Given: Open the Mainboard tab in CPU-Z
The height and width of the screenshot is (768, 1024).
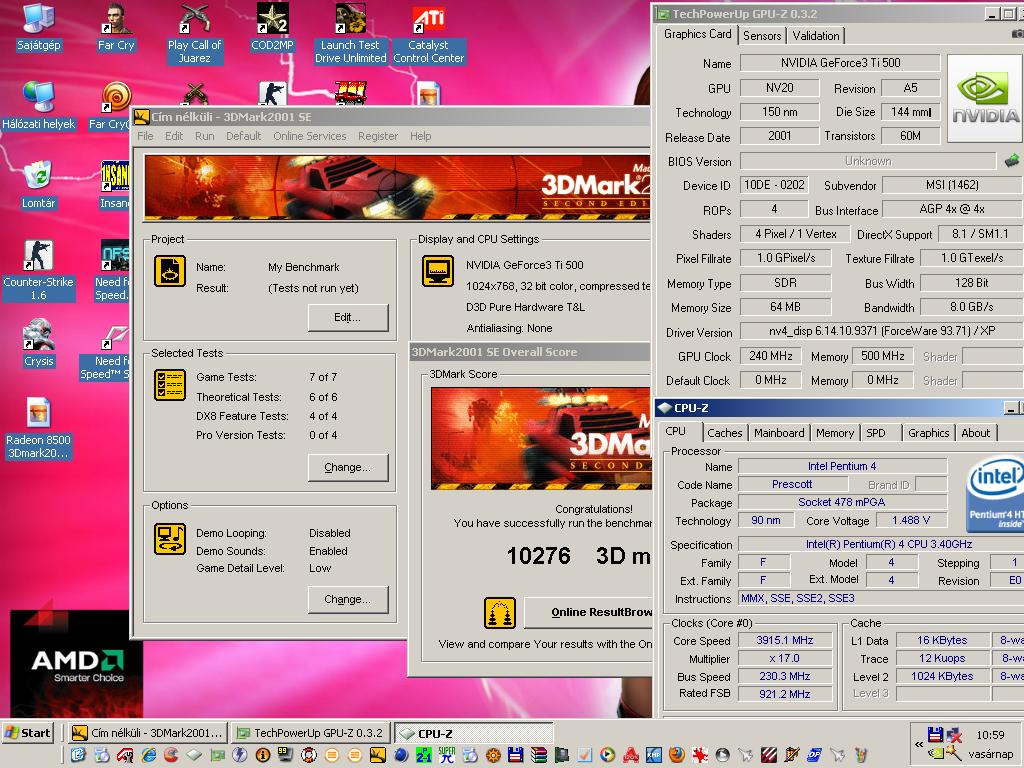Looking at the screenshot, I should [x=779, y=432].
